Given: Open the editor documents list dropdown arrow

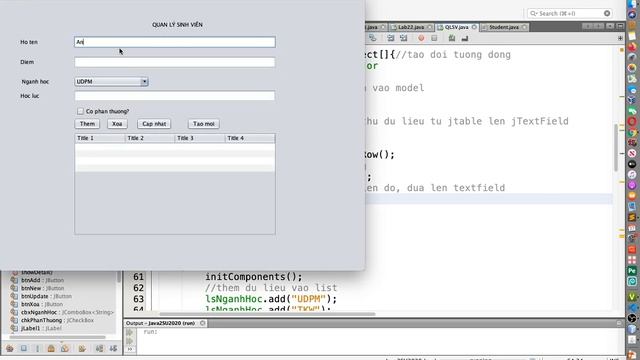Looking at the screenshot, I should point(609,27).
